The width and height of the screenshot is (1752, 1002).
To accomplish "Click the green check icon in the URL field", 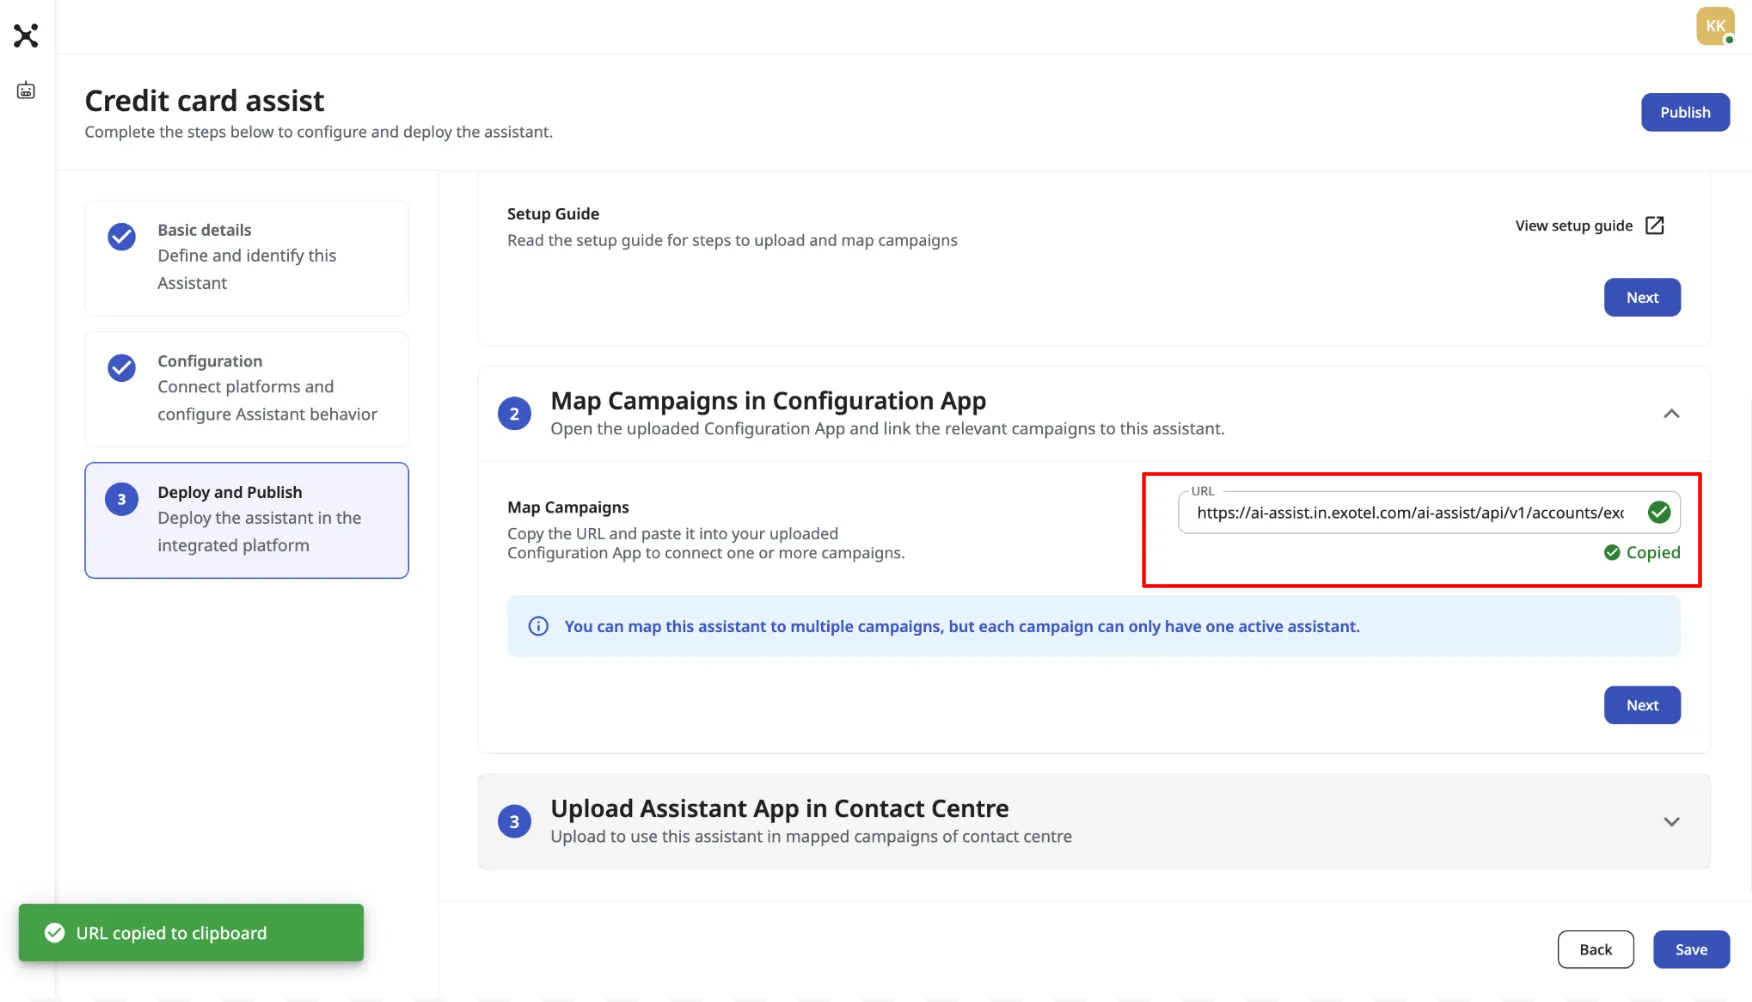I will 1659,512.
